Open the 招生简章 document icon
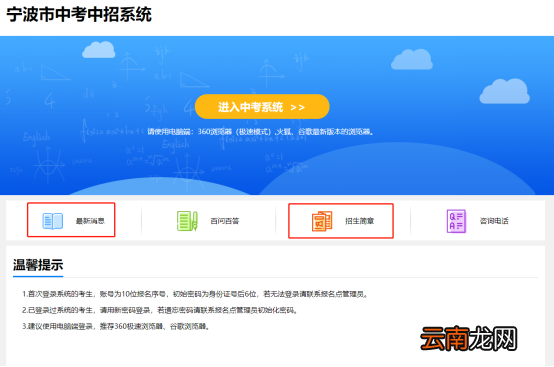 [x=322, y=221]
